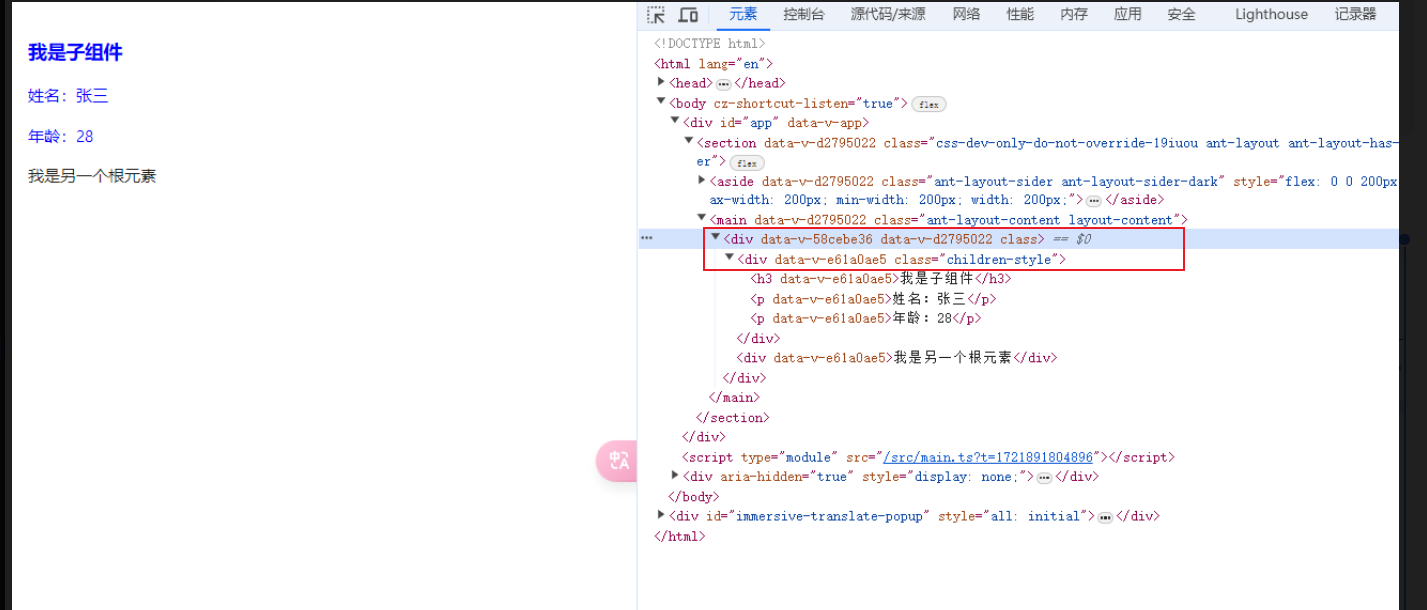
Task: Expand the head element node
Action: tap(661, 82)
